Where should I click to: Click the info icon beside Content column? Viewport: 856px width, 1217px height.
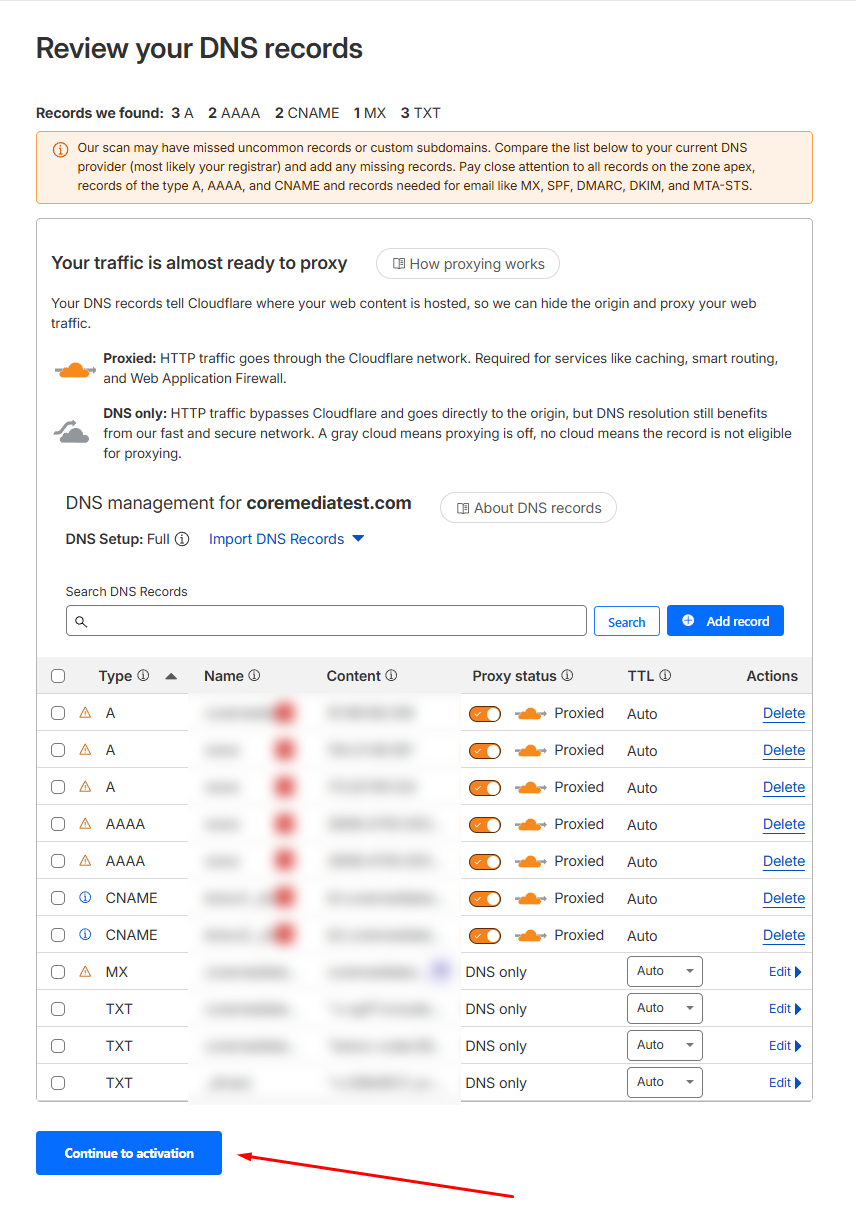click(x=391, y=676)
